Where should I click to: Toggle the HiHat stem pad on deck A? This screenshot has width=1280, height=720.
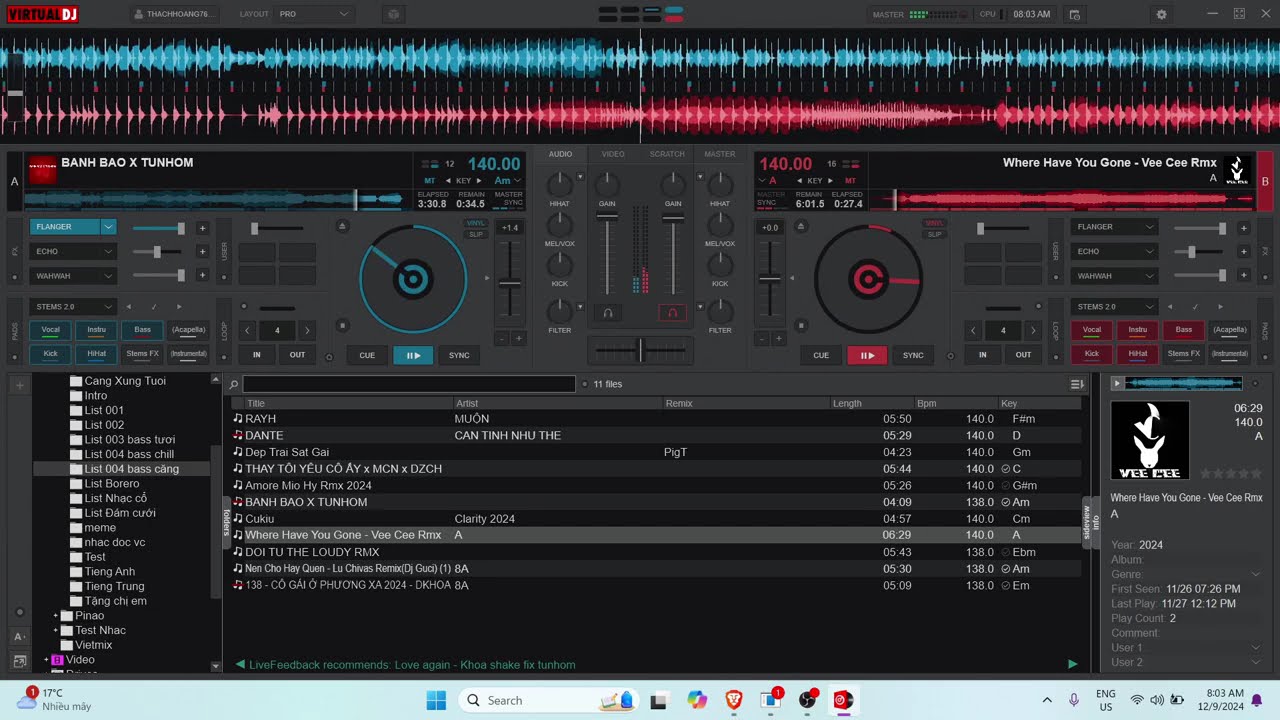coord(96,353)
